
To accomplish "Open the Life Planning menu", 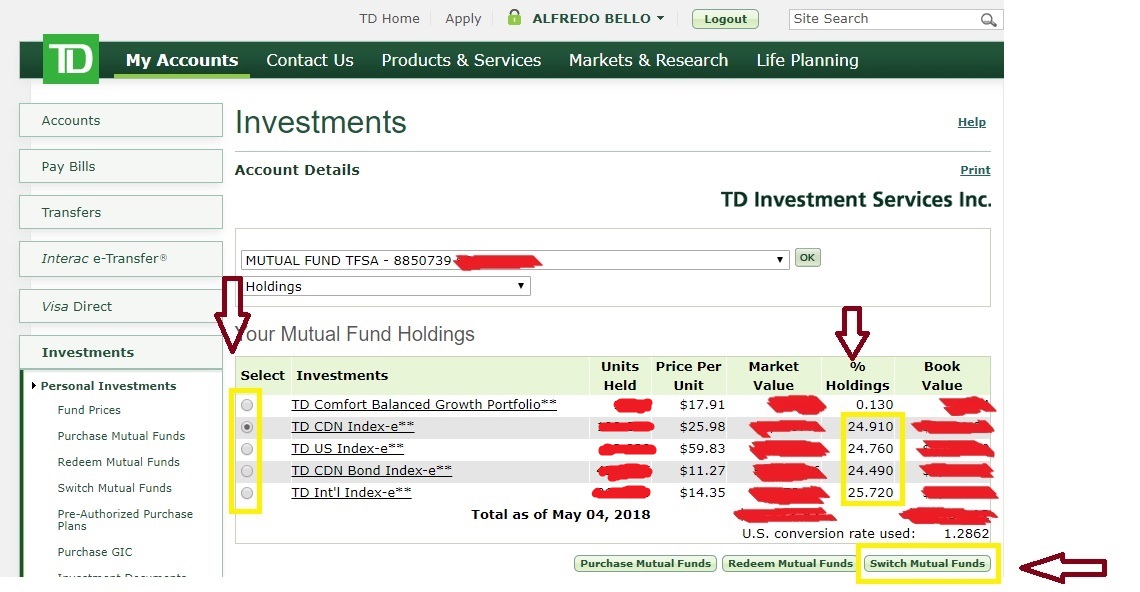I will (x=807, y=60).
